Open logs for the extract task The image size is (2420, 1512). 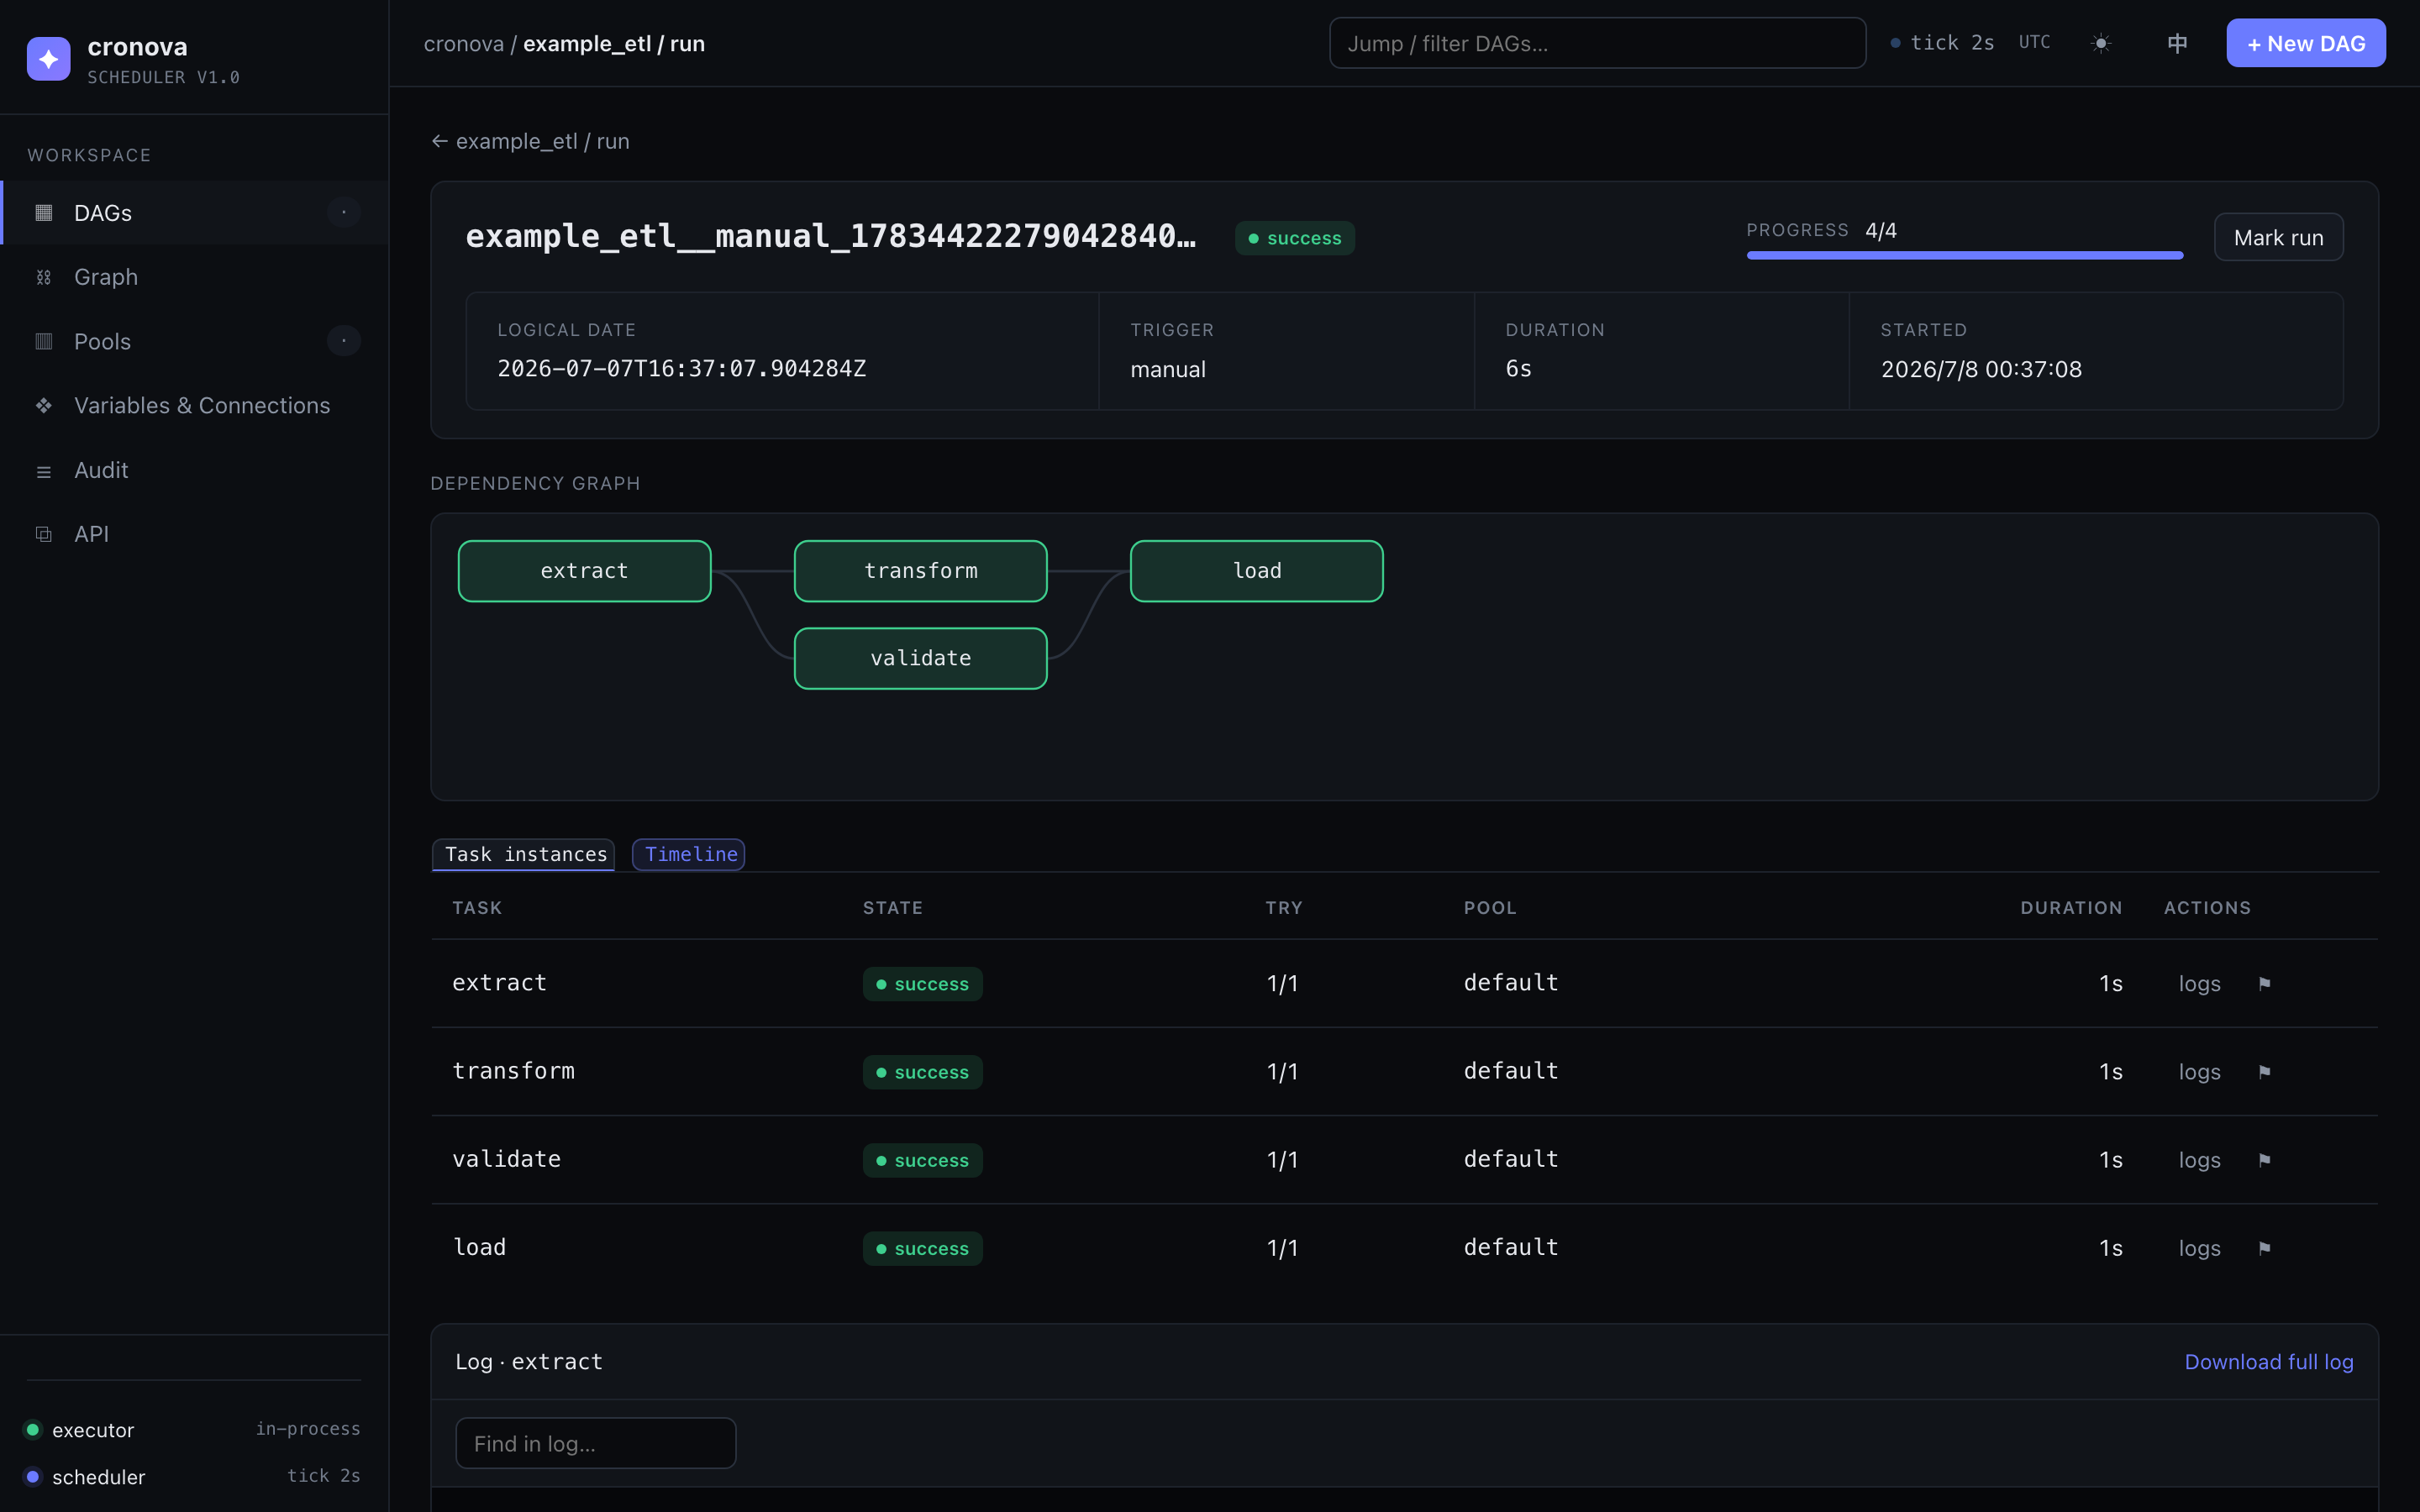point(2199,984)
